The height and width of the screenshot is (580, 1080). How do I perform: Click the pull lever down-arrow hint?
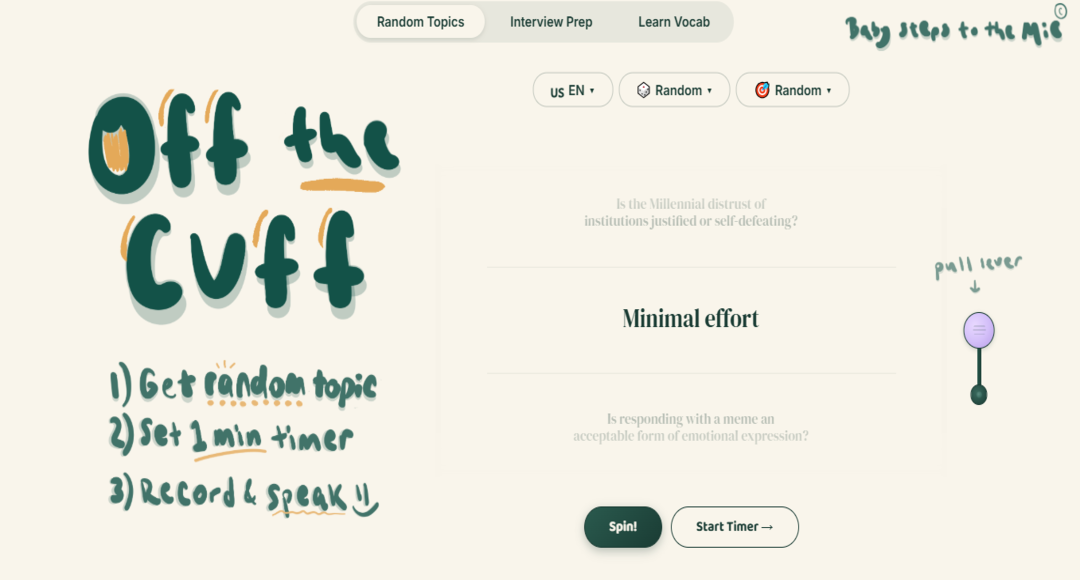pyautogui.click(x=975, y=287)
